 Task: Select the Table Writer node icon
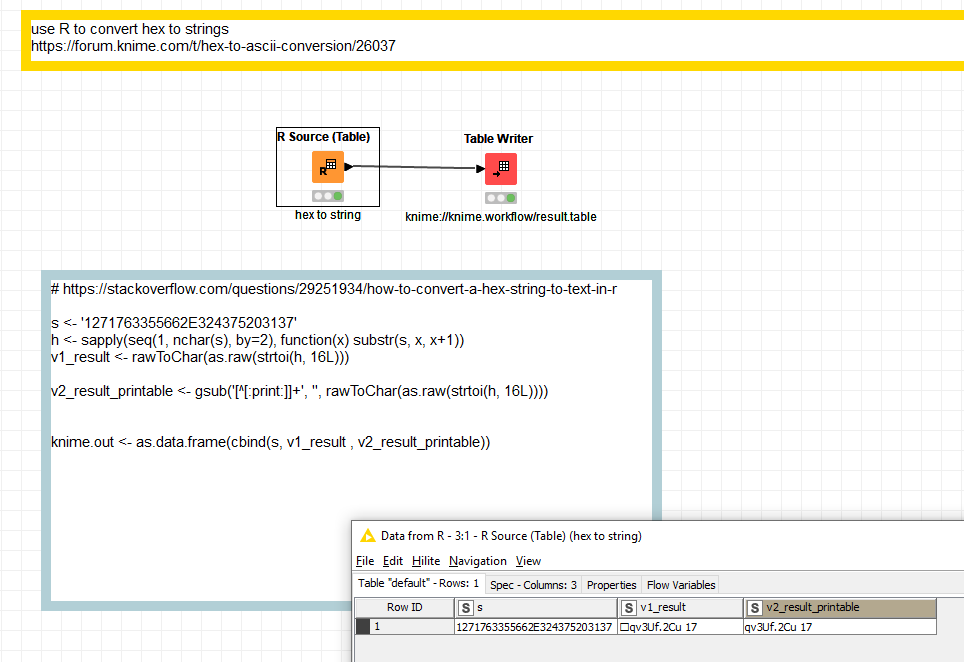[500, 168]
